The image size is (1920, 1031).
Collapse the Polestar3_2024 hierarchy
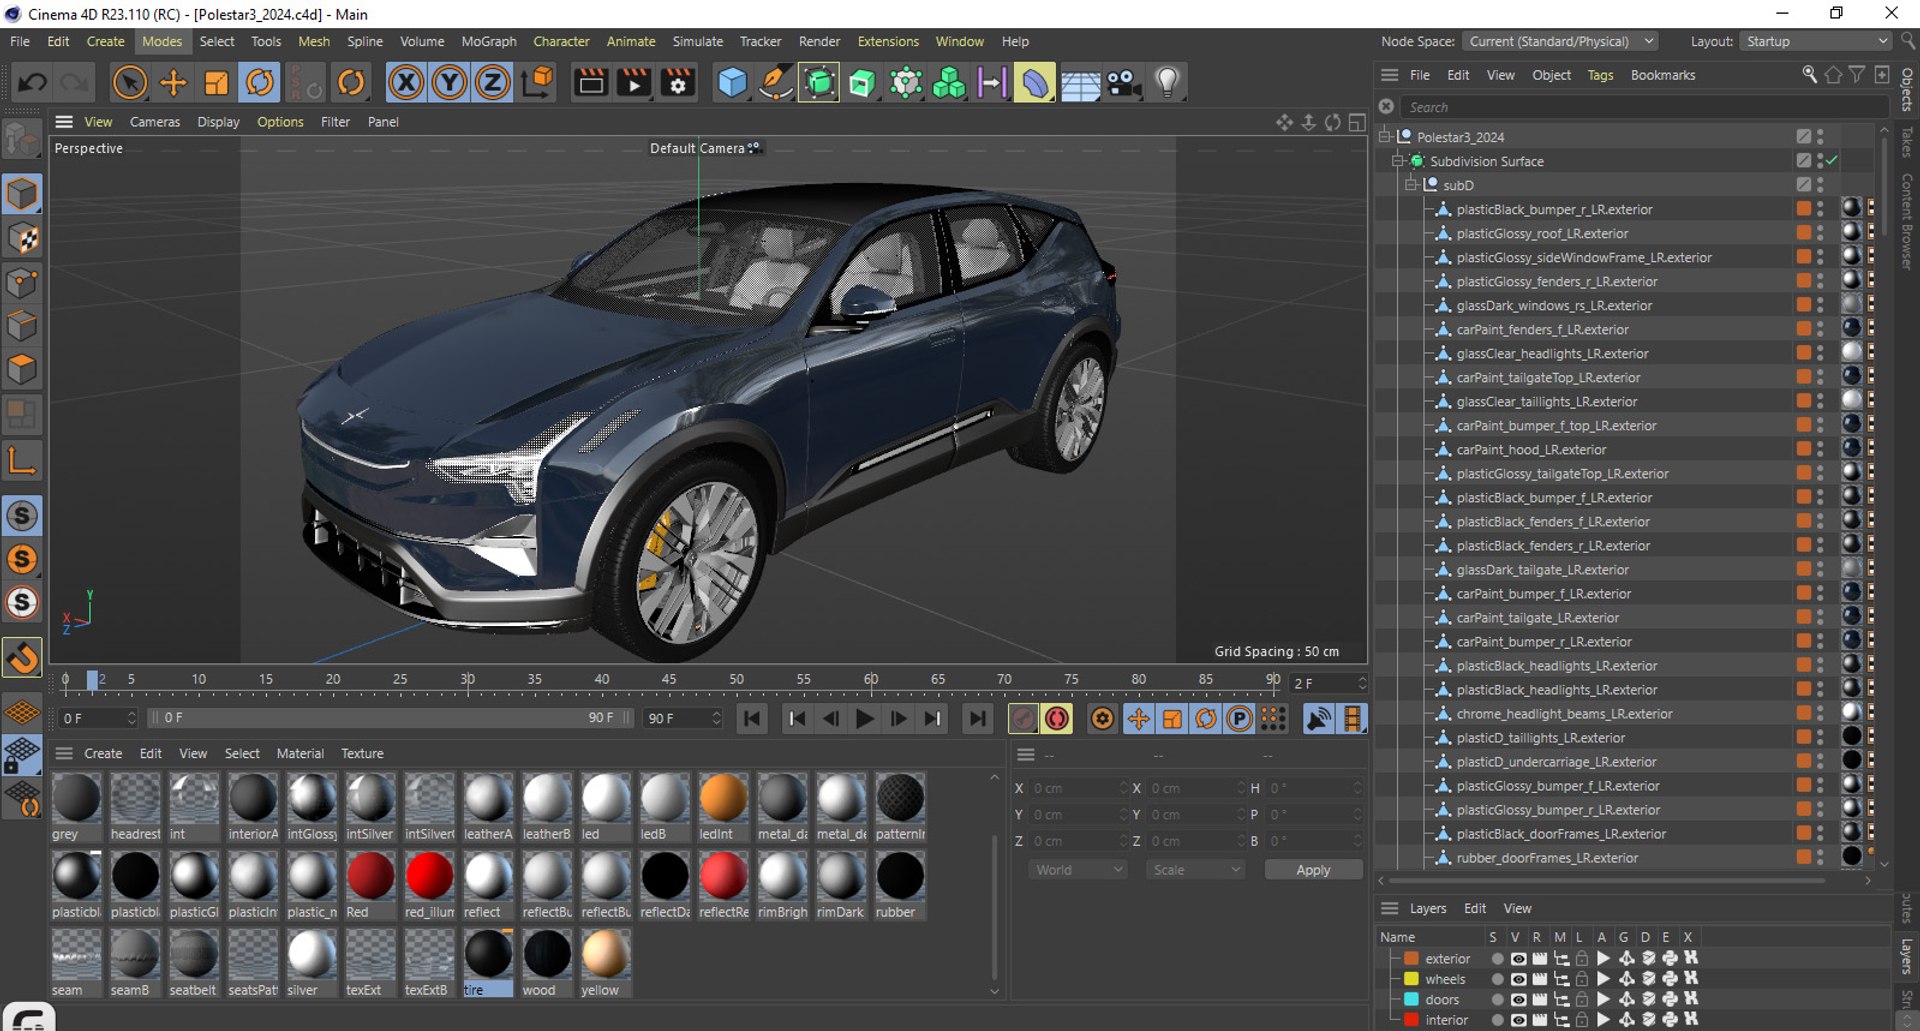click(x=1385, y=136)
